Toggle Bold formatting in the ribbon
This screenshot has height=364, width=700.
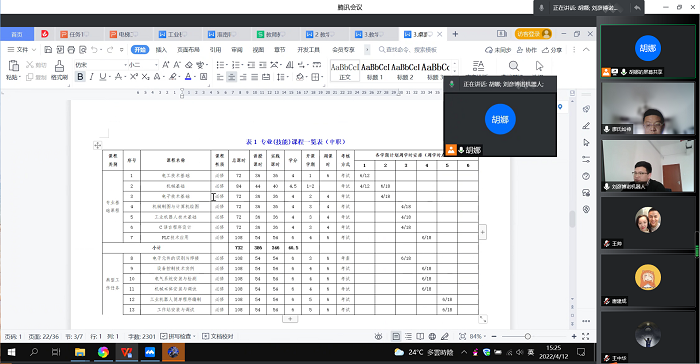click(80, 77)
